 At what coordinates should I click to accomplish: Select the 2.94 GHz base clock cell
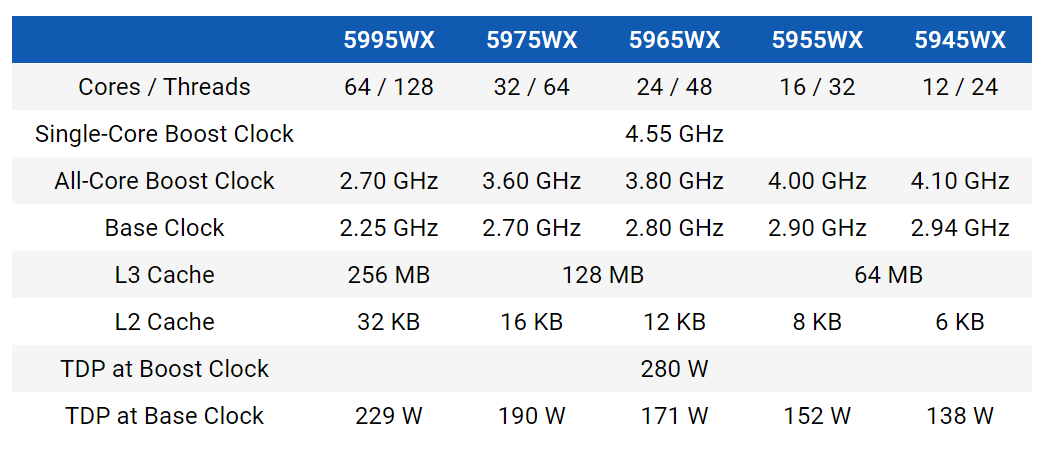pyautogui.click(x=960, y=228)
